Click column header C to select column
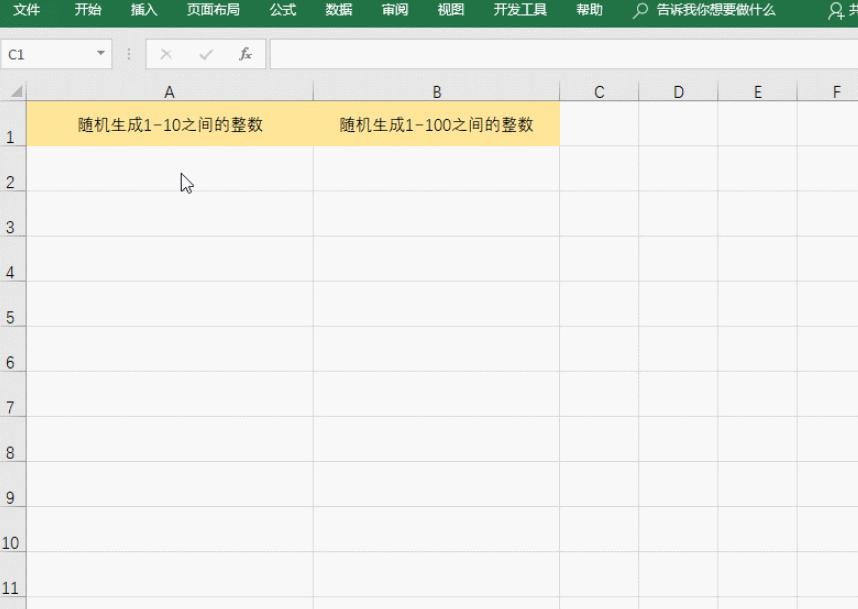 598,91
